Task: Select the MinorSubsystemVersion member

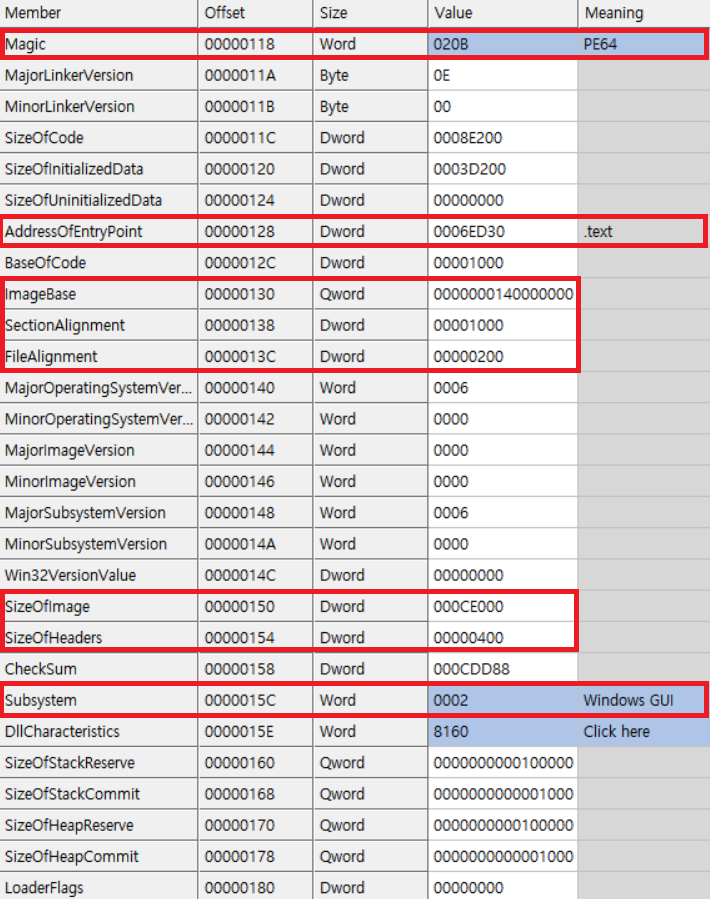Action: click(x=99, y=544)
